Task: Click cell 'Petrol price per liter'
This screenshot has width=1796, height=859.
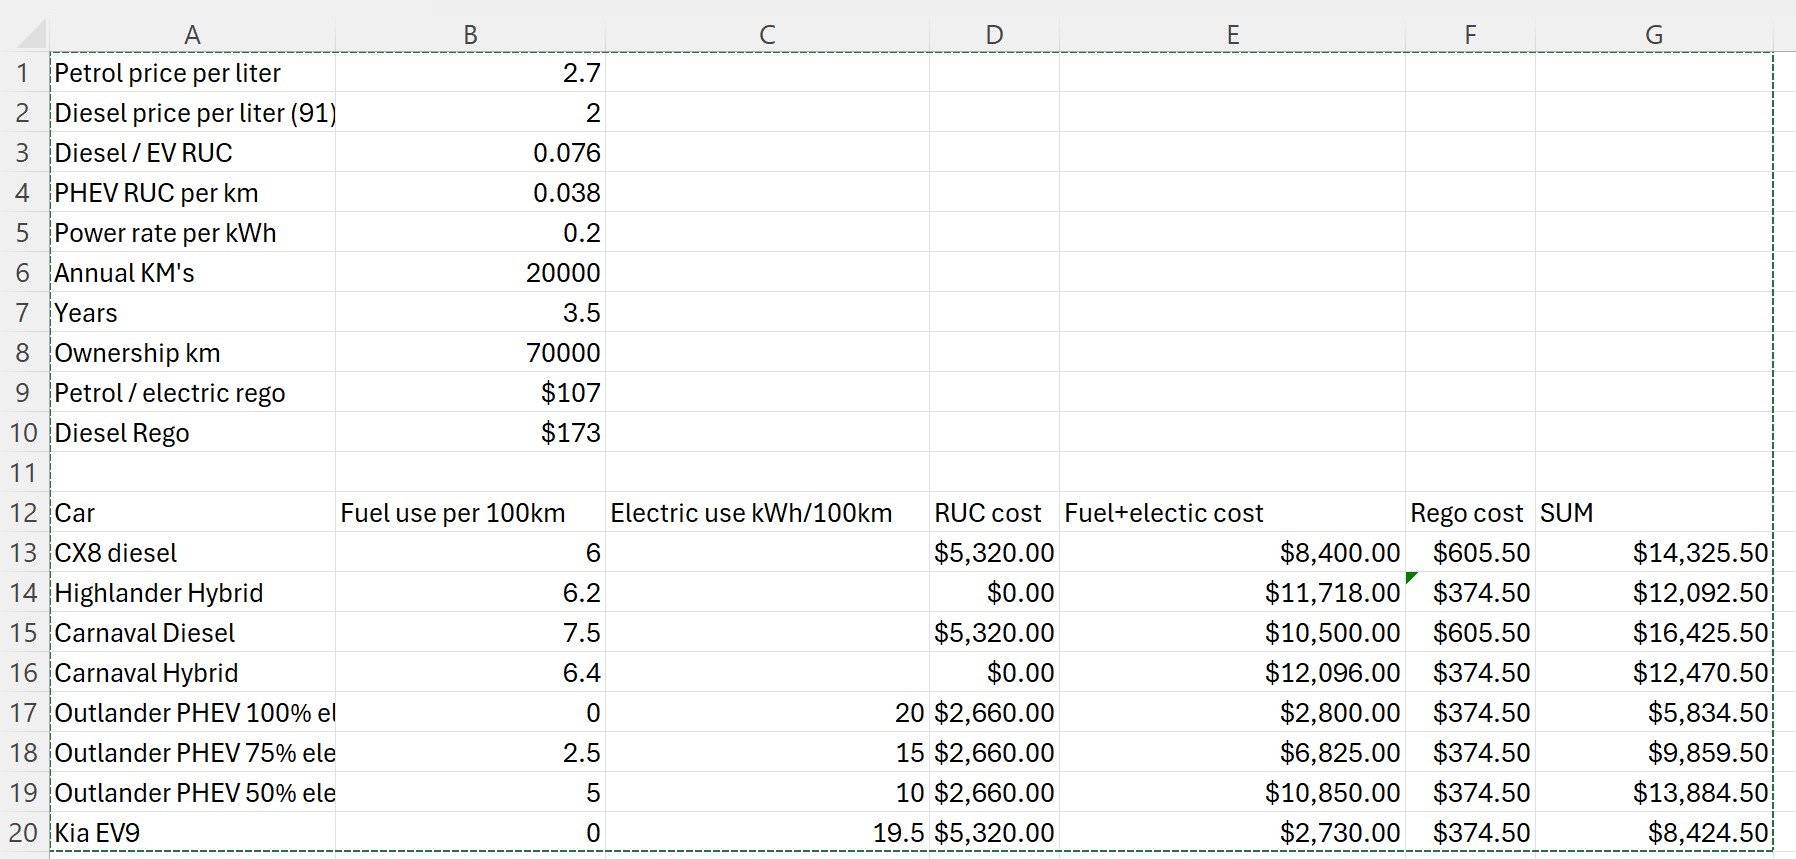Action: click(x=192, y=73)
